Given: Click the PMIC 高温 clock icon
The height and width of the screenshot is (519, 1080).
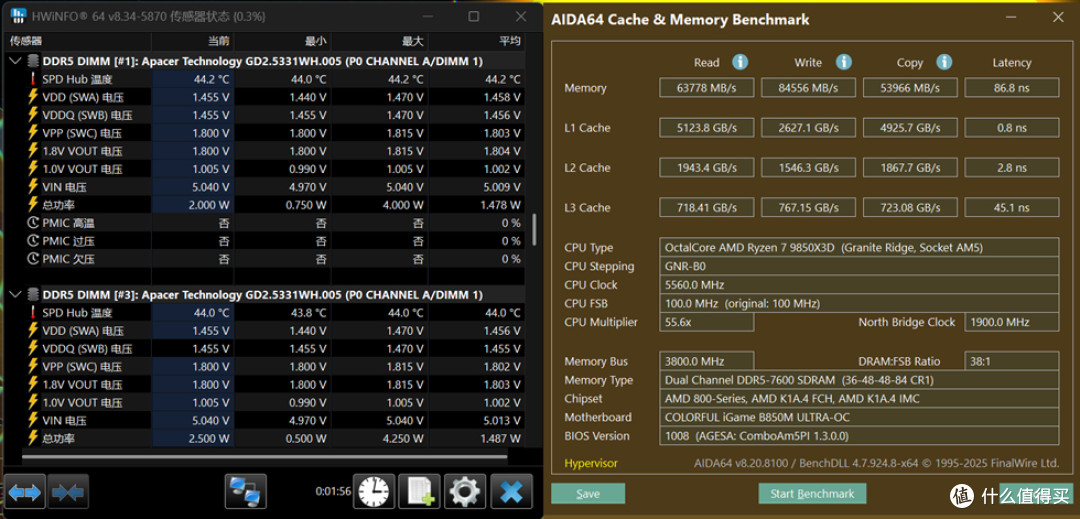Looking at the screenshot, I should tap(32, 222).
